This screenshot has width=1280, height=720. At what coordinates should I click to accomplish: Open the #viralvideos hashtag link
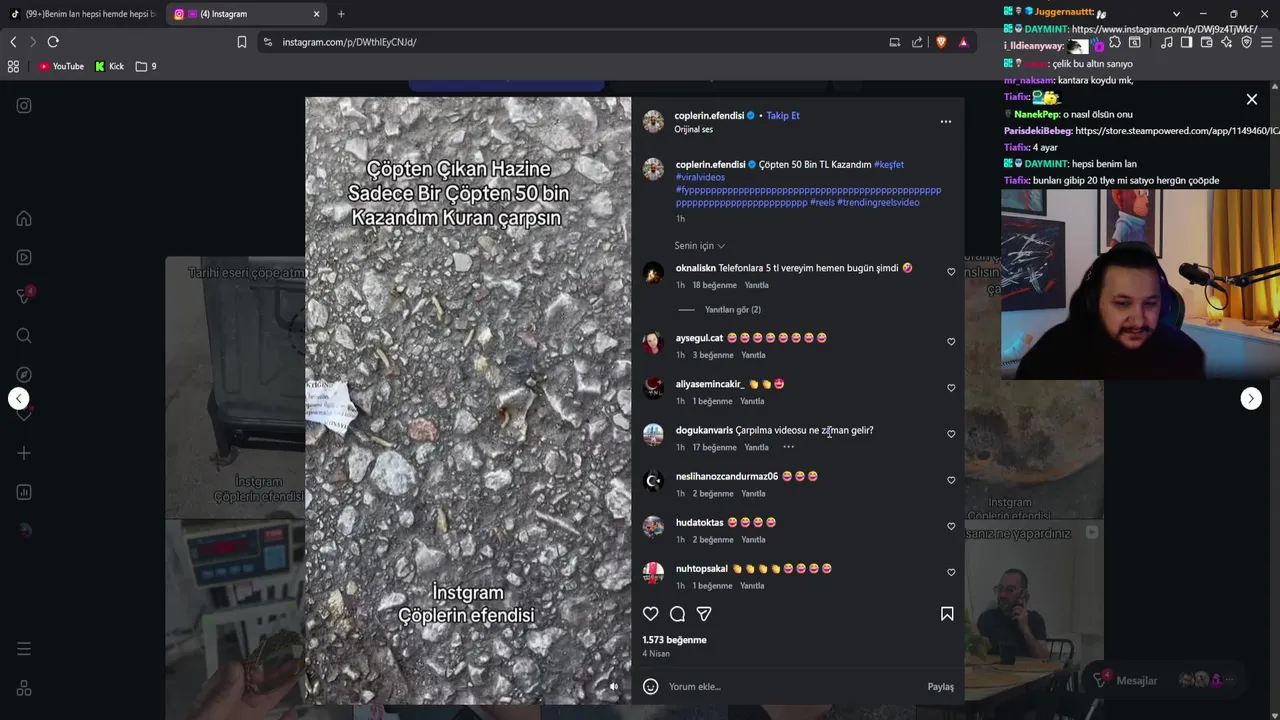(700, 178)
